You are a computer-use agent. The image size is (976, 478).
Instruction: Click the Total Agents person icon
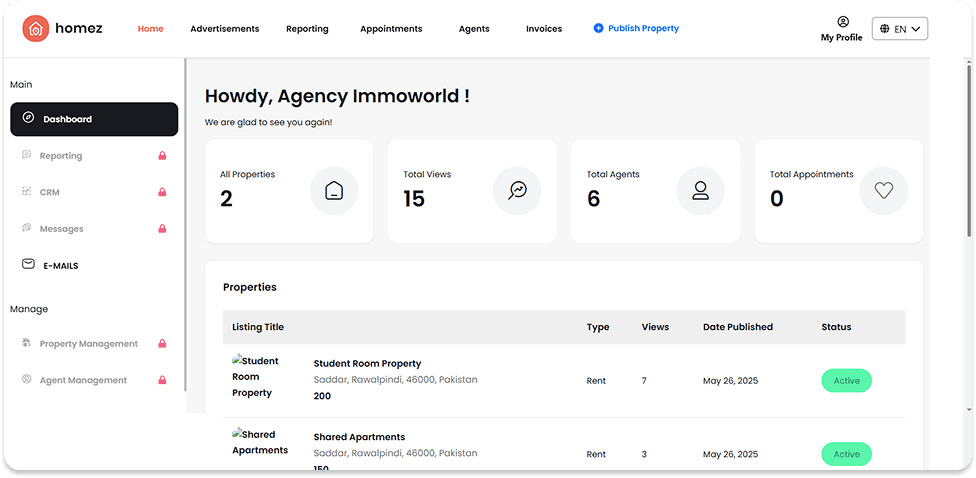click(700, 190)
